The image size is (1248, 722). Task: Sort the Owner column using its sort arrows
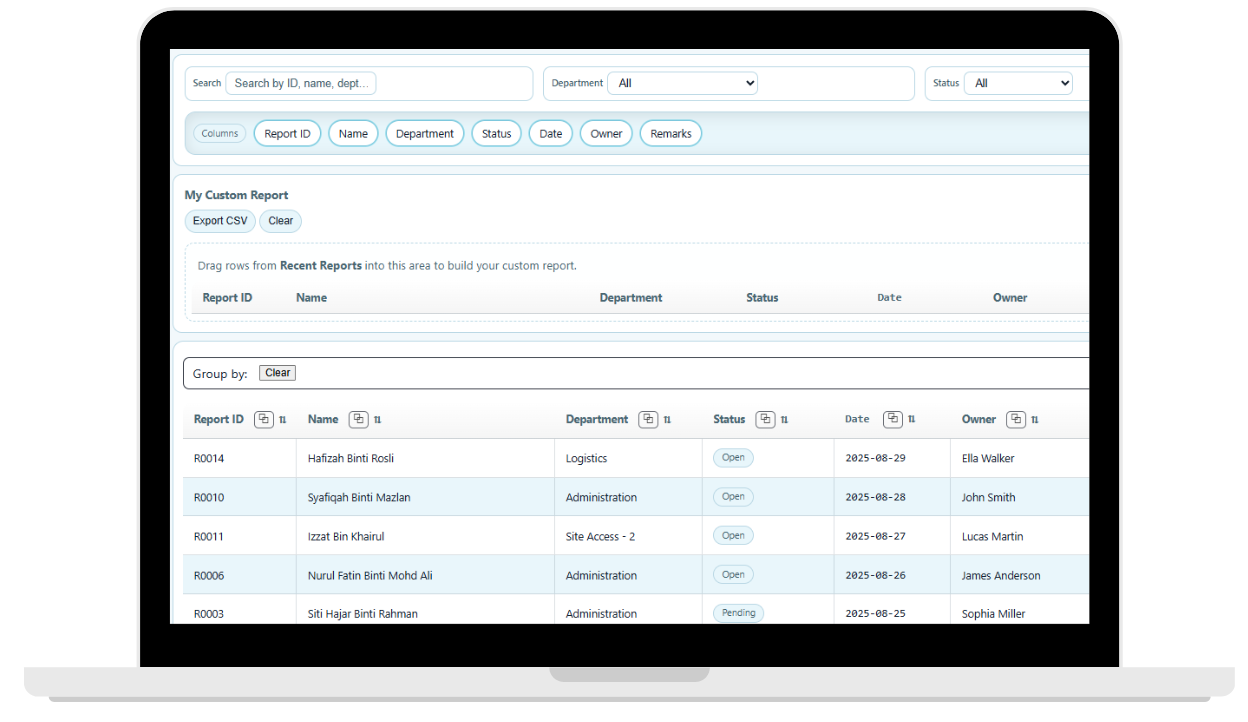1035,419
